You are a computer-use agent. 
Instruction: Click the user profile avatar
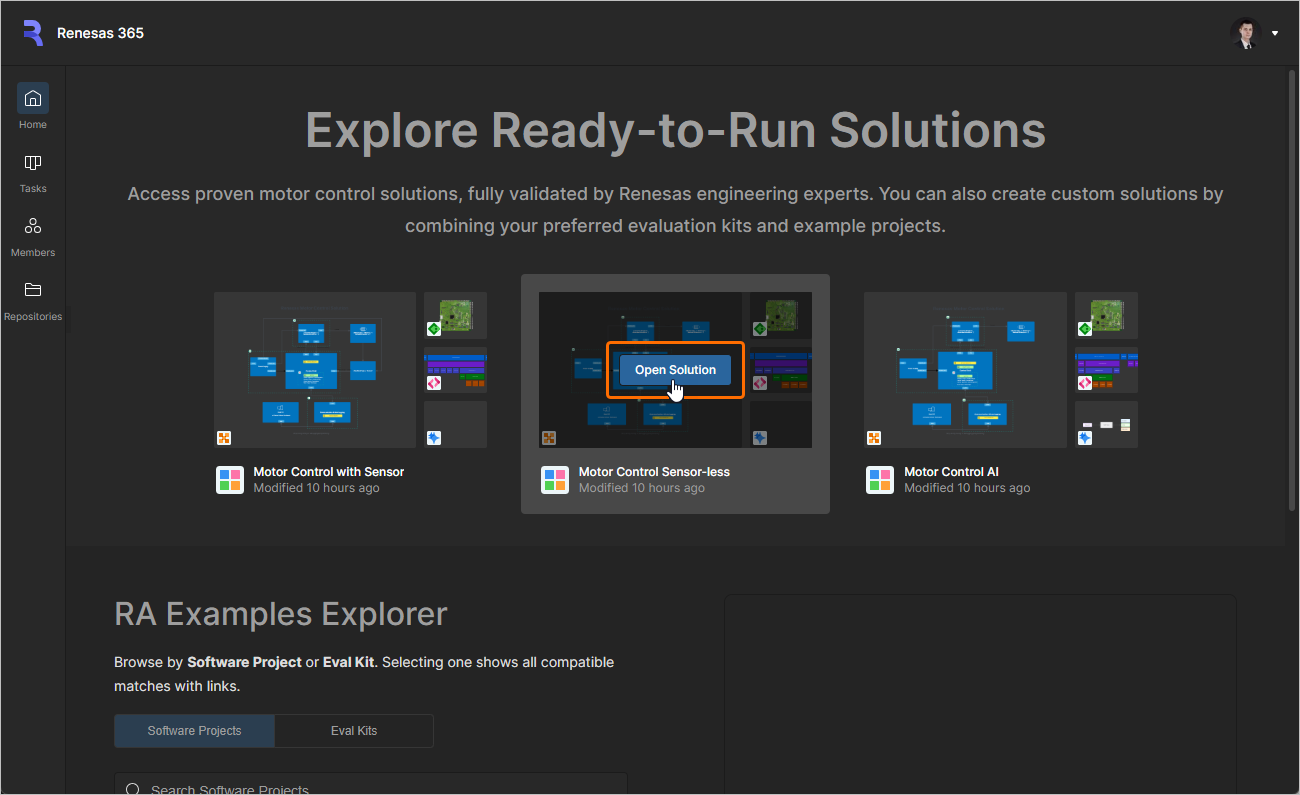[x=1246, y=33]
